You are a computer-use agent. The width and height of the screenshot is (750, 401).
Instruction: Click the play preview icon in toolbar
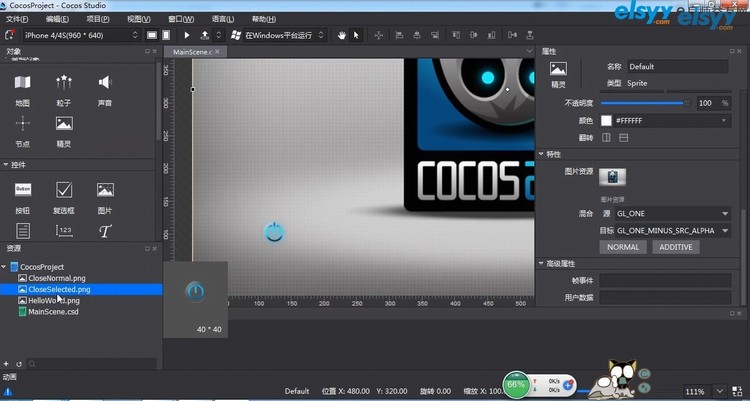click(187, 35)
